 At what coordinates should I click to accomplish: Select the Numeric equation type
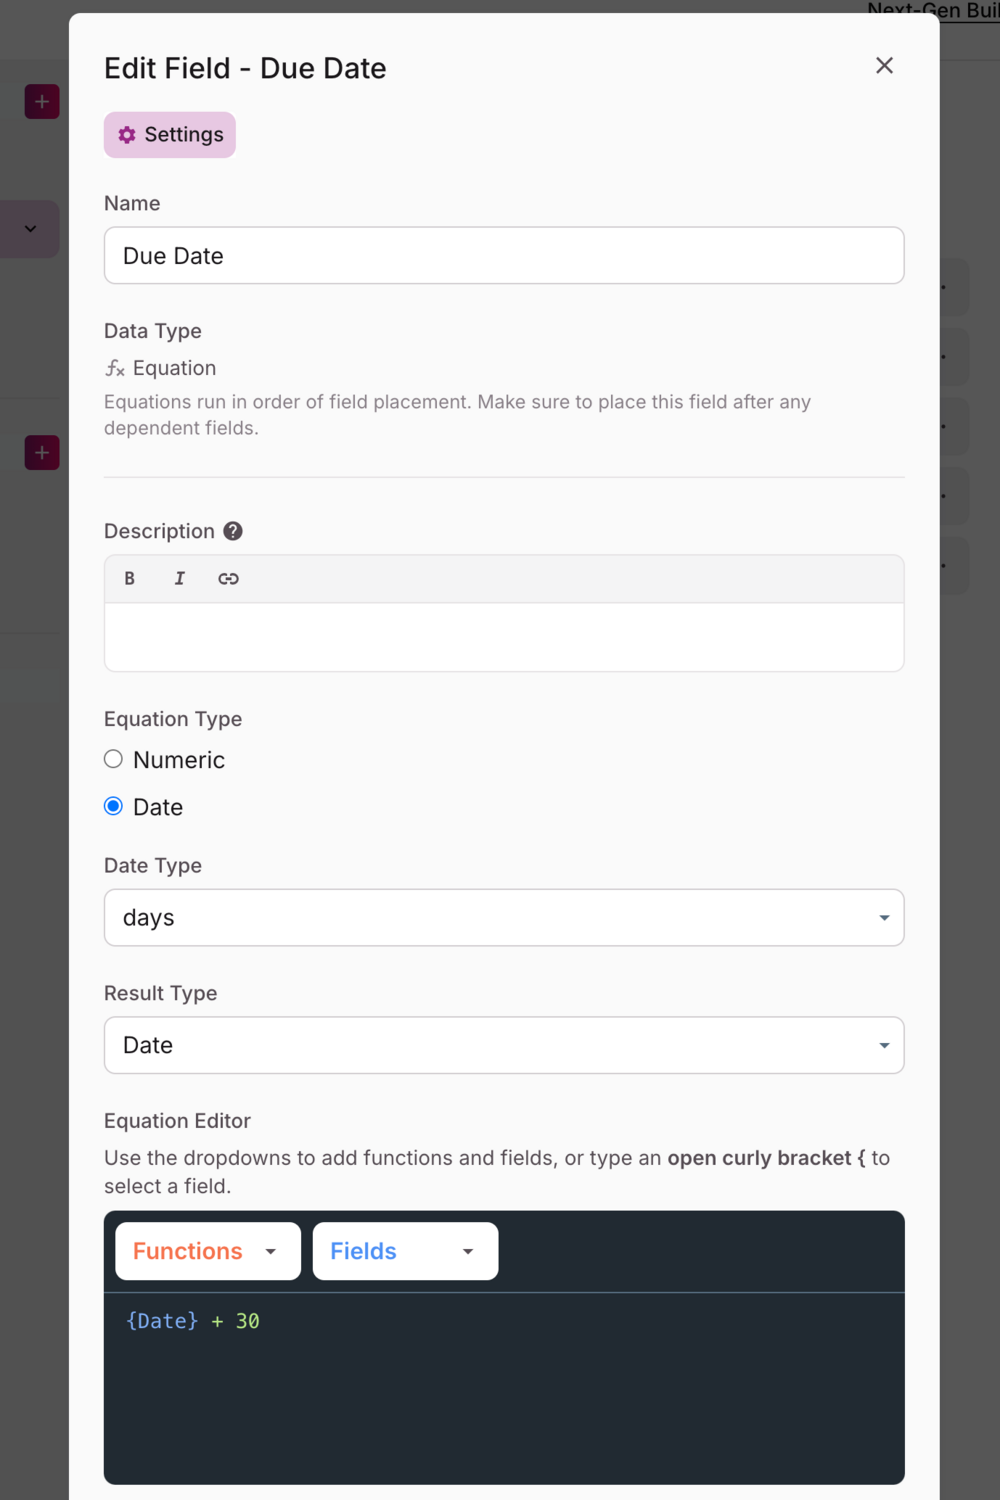(x=114, y=760)
